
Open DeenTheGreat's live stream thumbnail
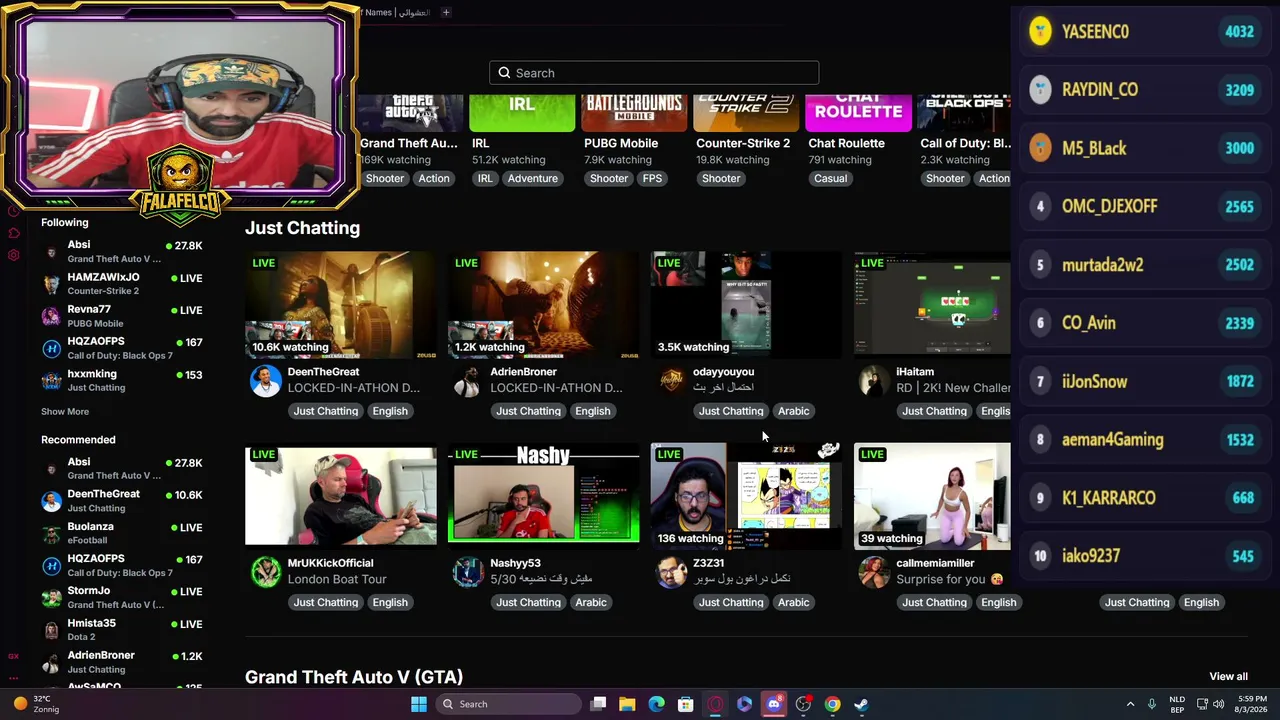tap(341, 305)
